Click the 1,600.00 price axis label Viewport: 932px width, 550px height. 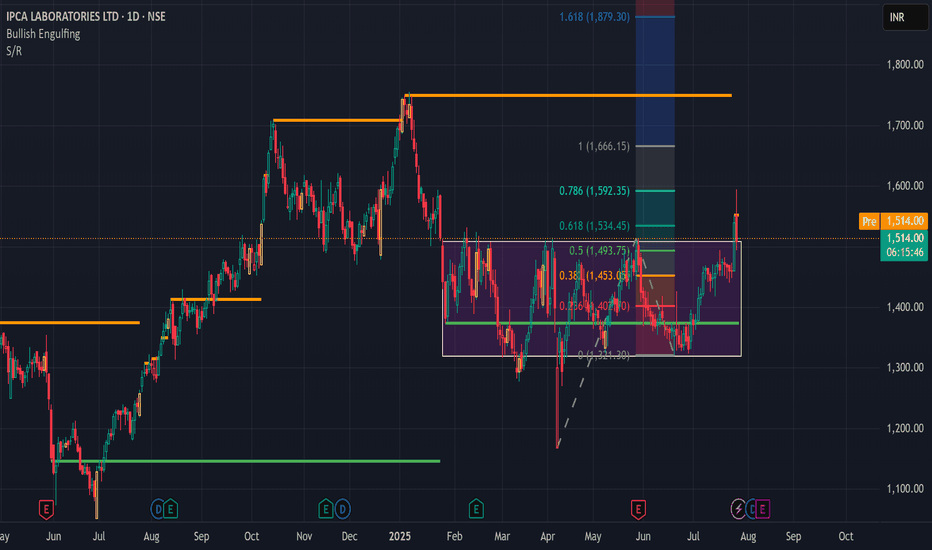tap(905, 186)
